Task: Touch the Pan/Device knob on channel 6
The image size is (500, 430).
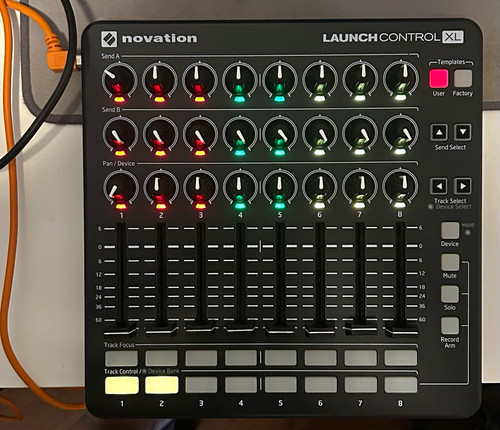Action: coord(320,187)
